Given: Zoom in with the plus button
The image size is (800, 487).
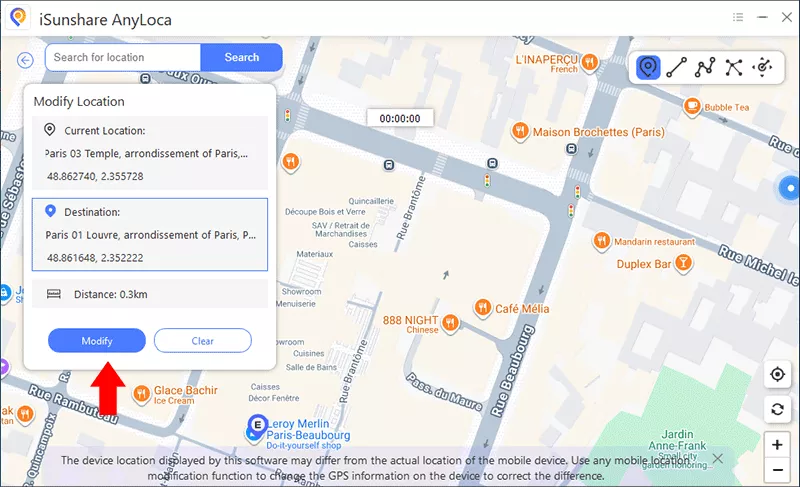Looking at the screenshot, I should pyautogui.click(x=777, y=445).
